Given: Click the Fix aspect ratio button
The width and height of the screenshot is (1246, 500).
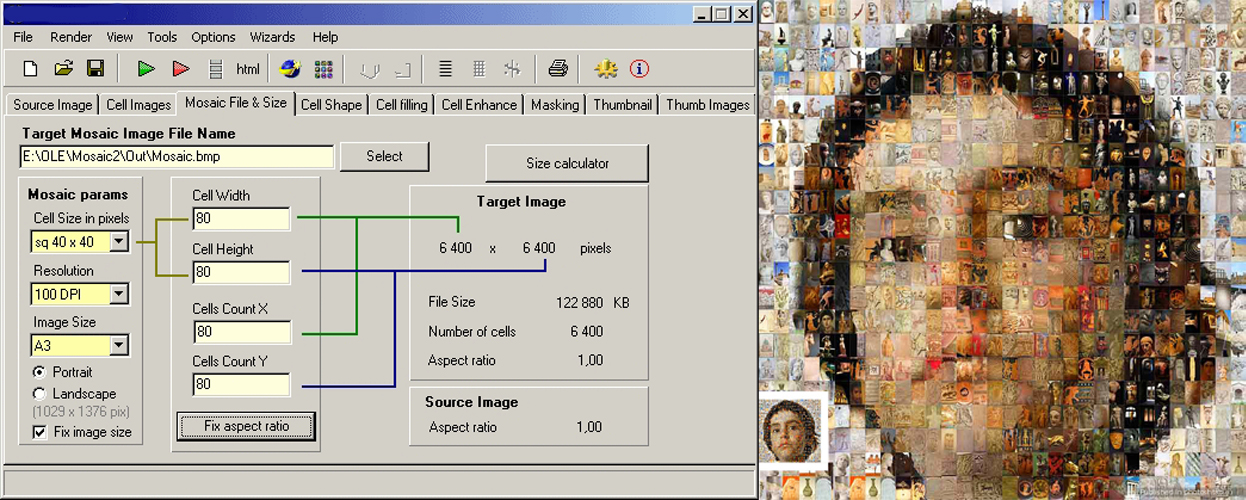Looking at the screenshot, I should click(x=246, y=426).
